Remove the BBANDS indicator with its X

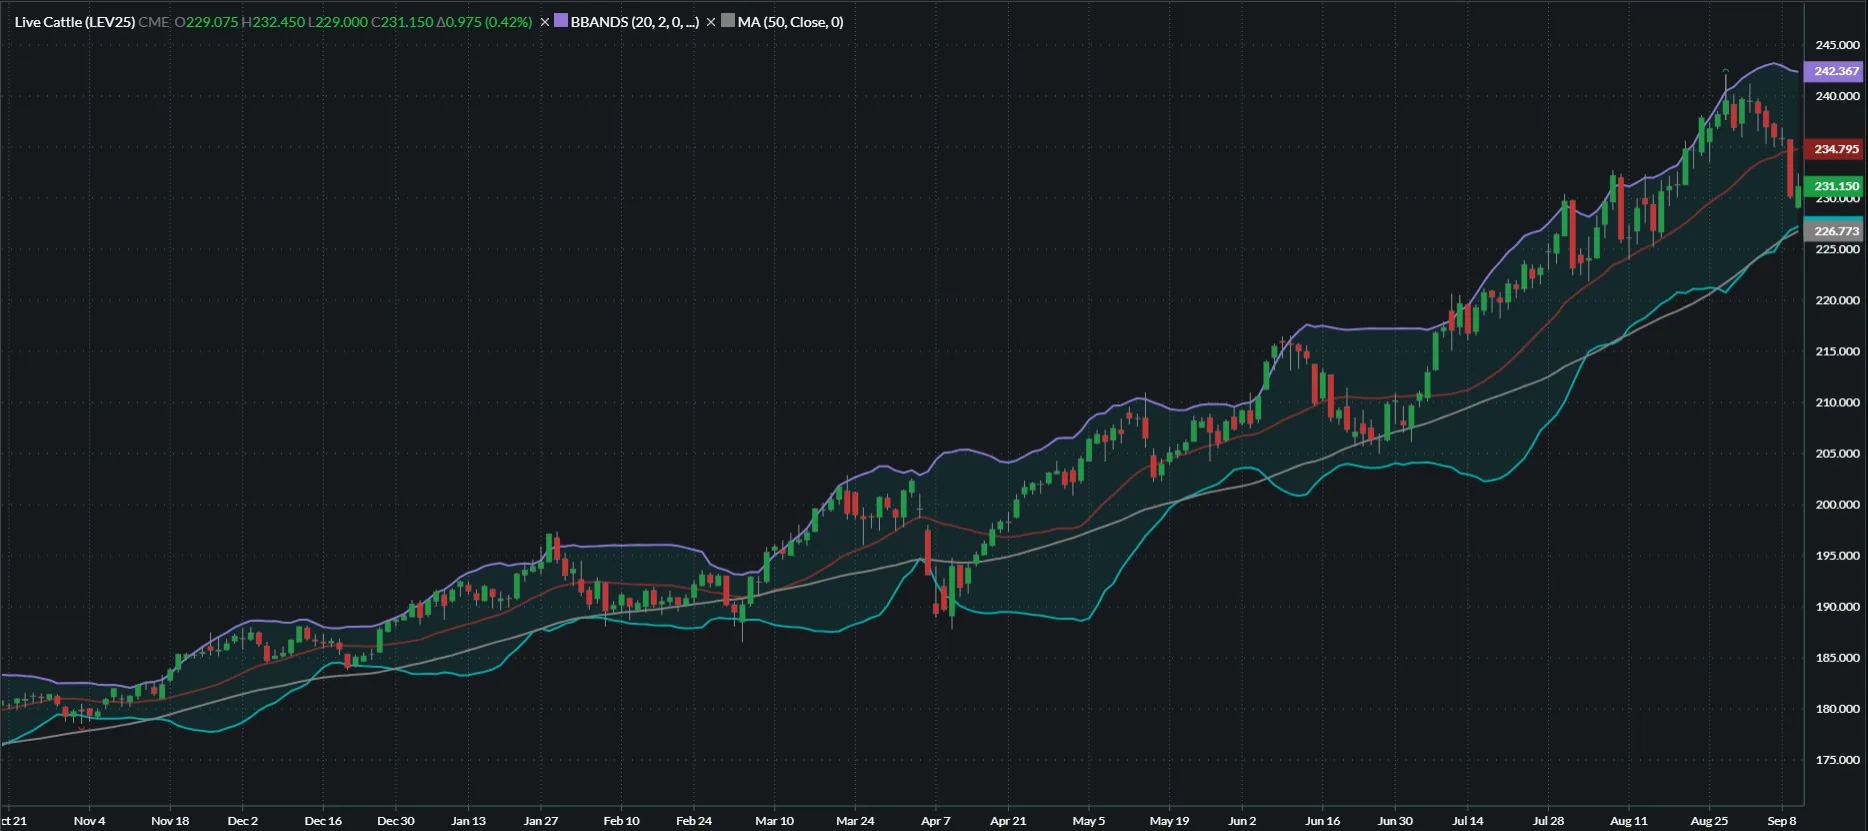[x=545, y=22]
